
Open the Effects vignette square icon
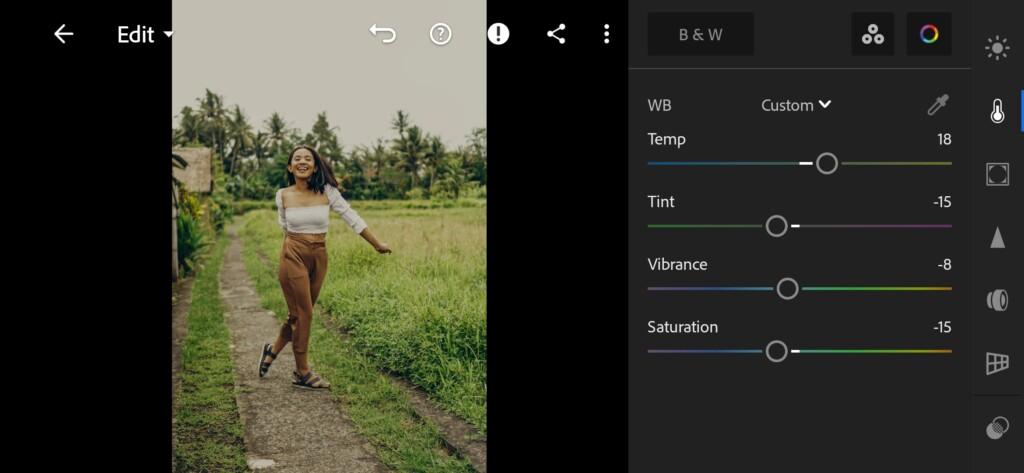[x=997, y=174]
